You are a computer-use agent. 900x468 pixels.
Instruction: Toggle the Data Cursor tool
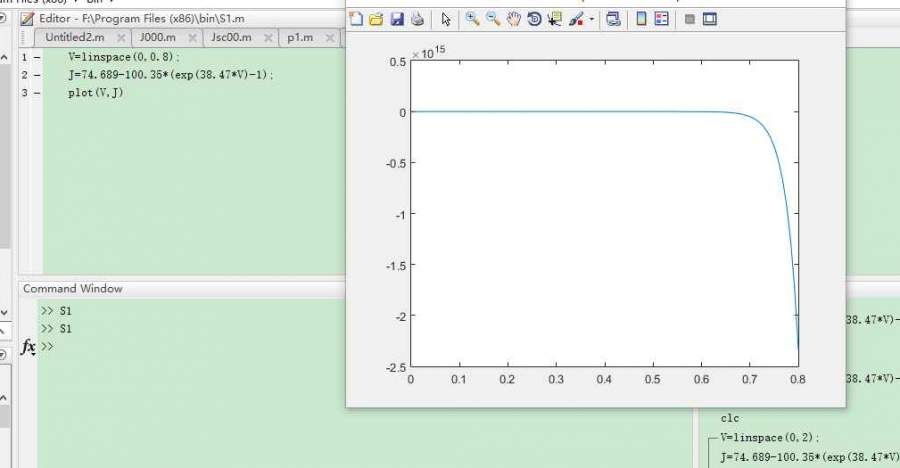554,19
